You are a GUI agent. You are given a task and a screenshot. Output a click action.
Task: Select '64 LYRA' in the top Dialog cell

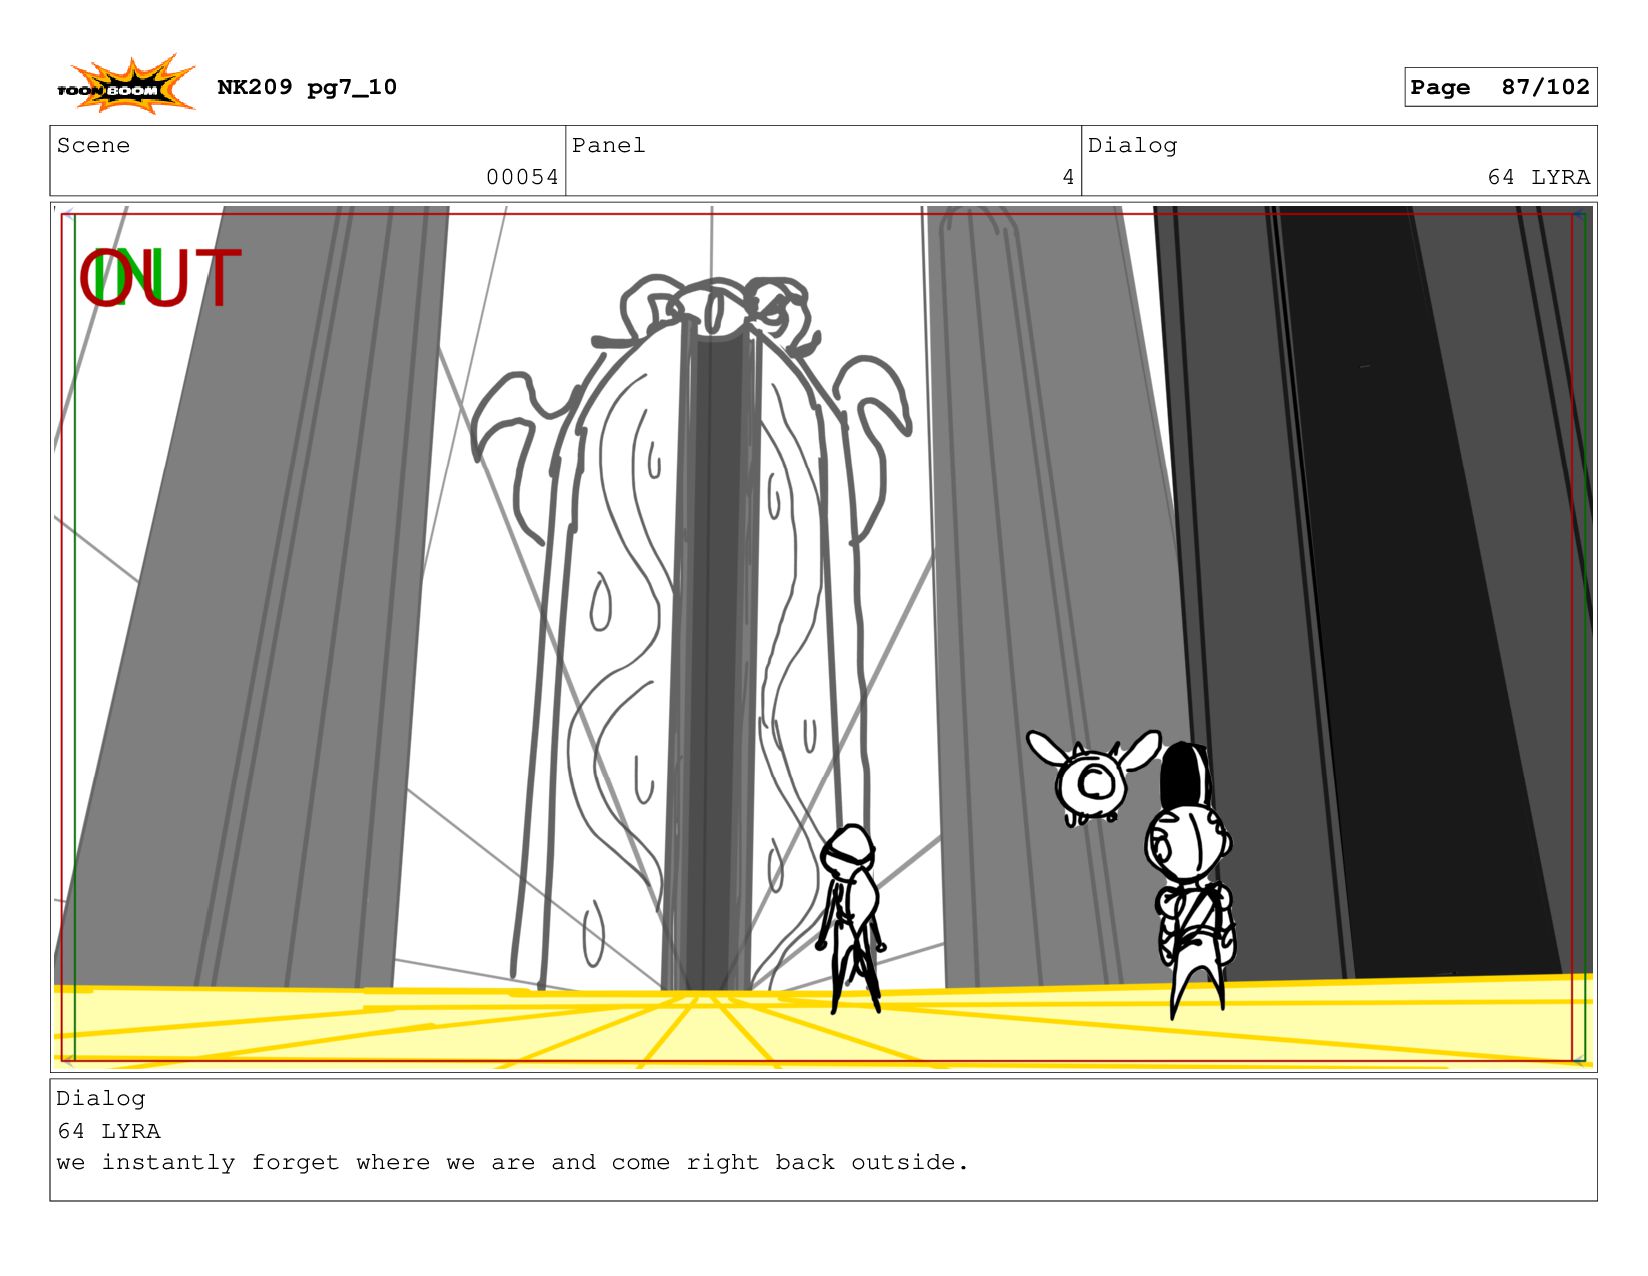1538,177
